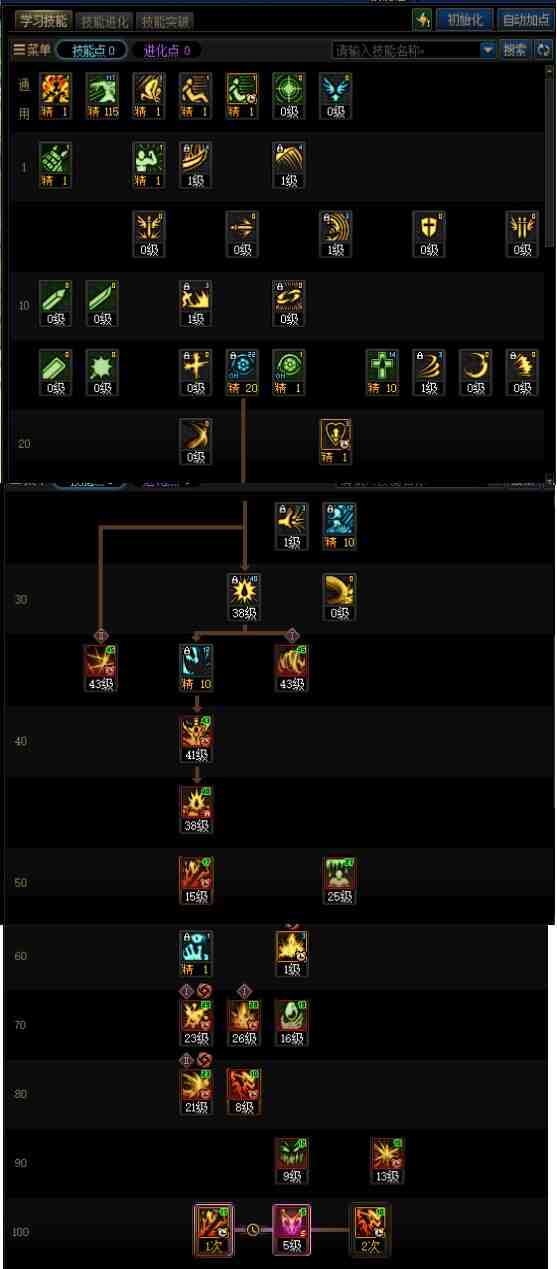This screenshot has width=557, height=1269.
Task: Select the shield skill icon at 0级
Action: pyautogui.click(x=429, y=233)
